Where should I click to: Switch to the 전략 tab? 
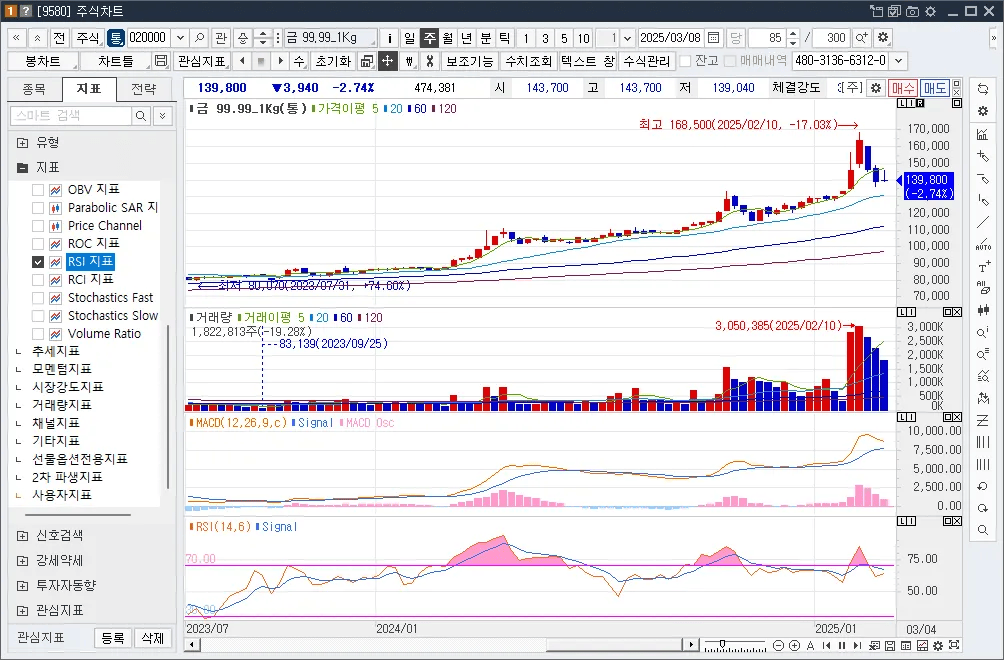[143, 89]
